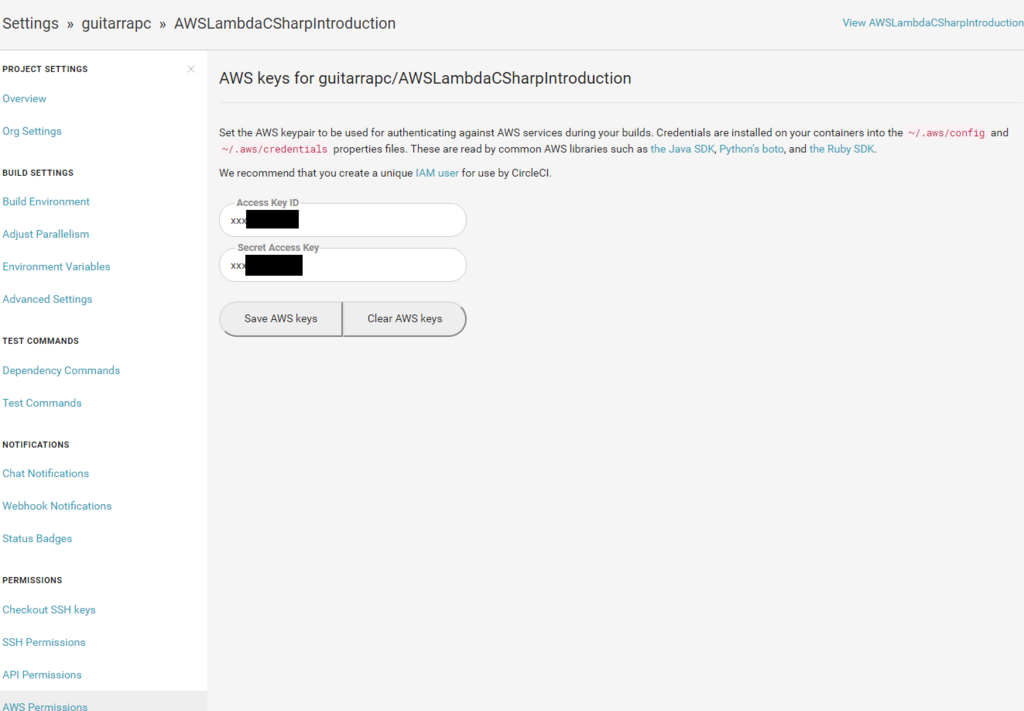The height and width of the screenshot is (711, 1024).
Task: Click the AWS keys page heading
Action: pyautogui.click(x=425, y=78)
